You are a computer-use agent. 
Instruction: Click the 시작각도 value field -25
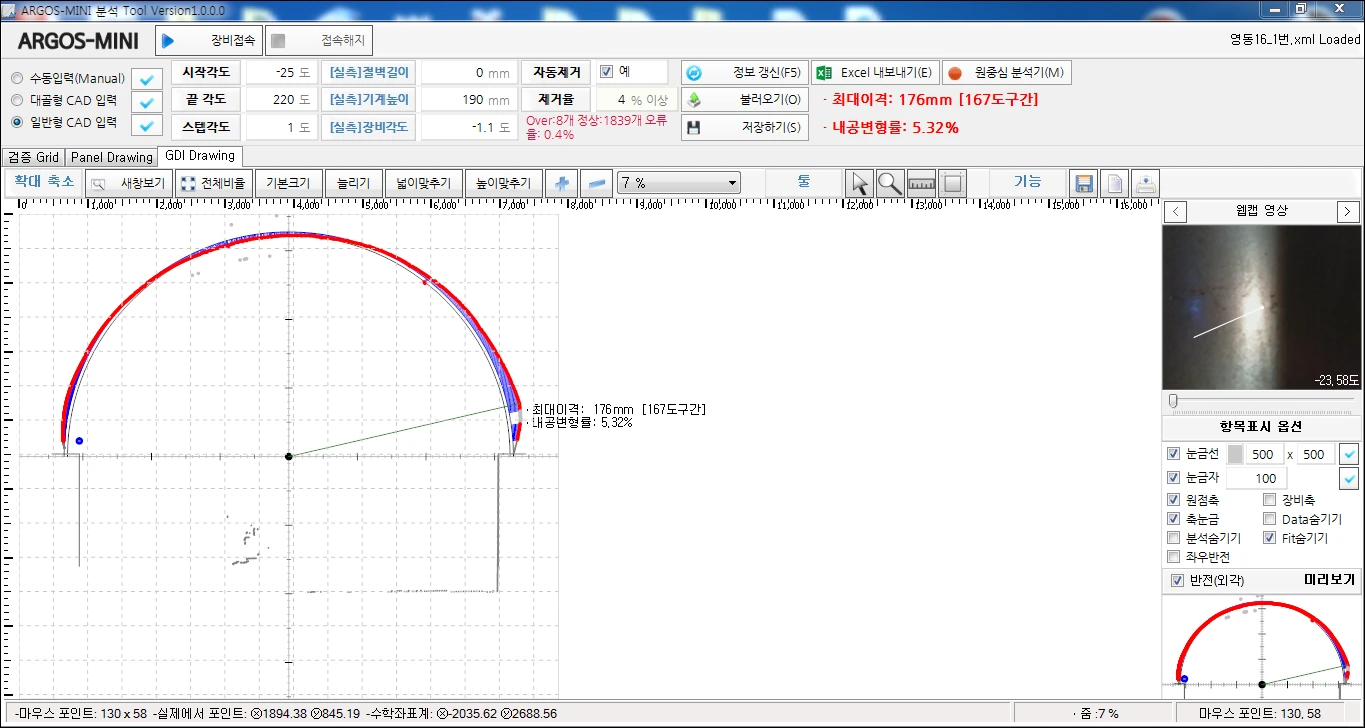281,73
